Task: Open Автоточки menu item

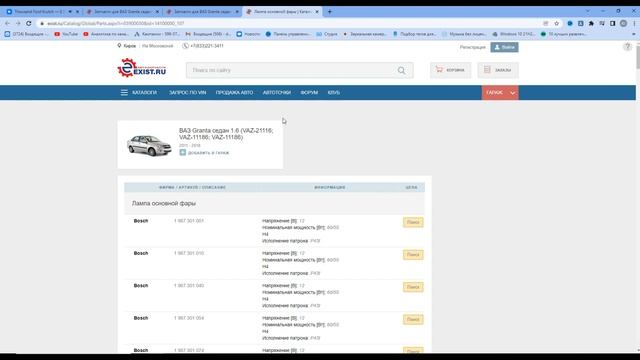Action: [x=277, y=93]
